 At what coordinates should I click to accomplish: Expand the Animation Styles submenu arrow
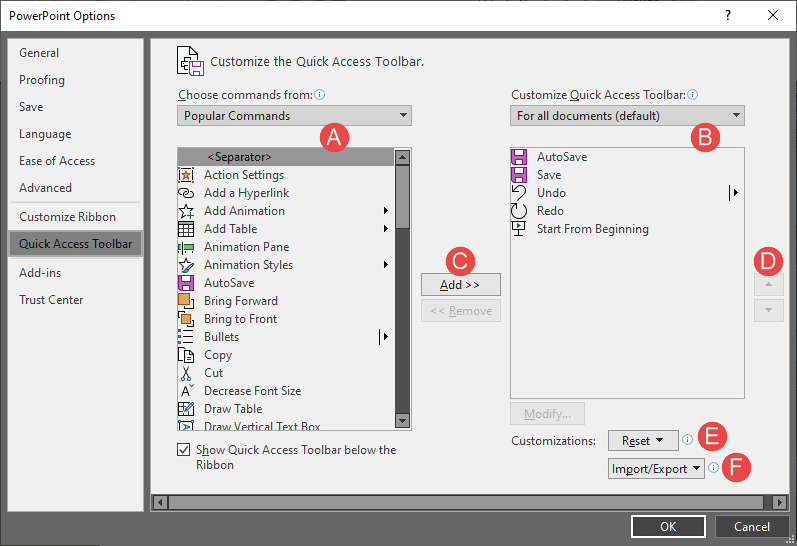point(386,264)
